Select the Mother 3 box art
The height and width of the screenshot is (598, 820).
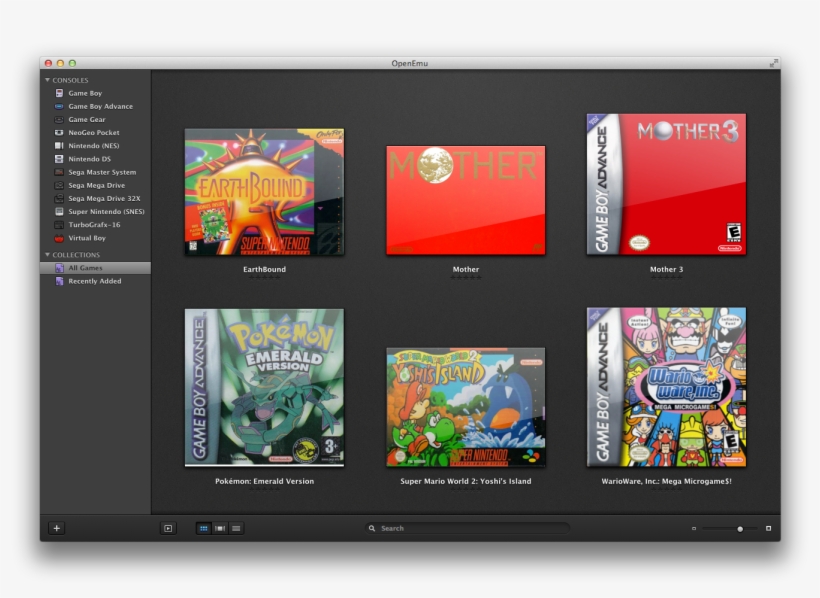coord(666,184)
